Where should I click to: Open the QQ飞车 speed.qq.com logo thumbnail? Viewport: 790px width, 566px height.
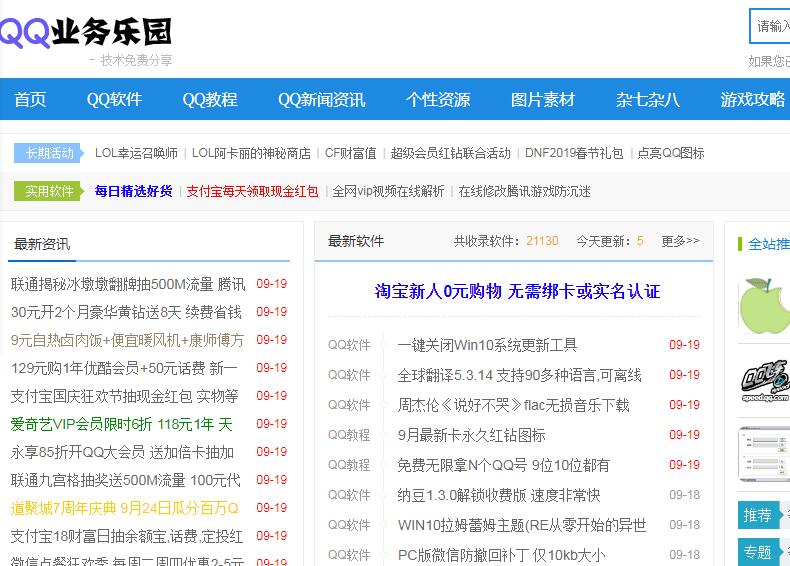click(x=765, y=381)
